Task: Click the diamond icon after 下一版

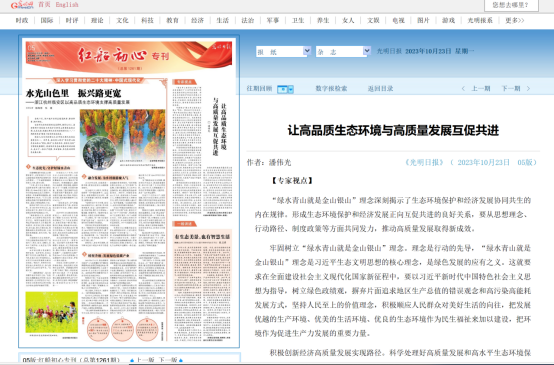Action: coord(181,361)
